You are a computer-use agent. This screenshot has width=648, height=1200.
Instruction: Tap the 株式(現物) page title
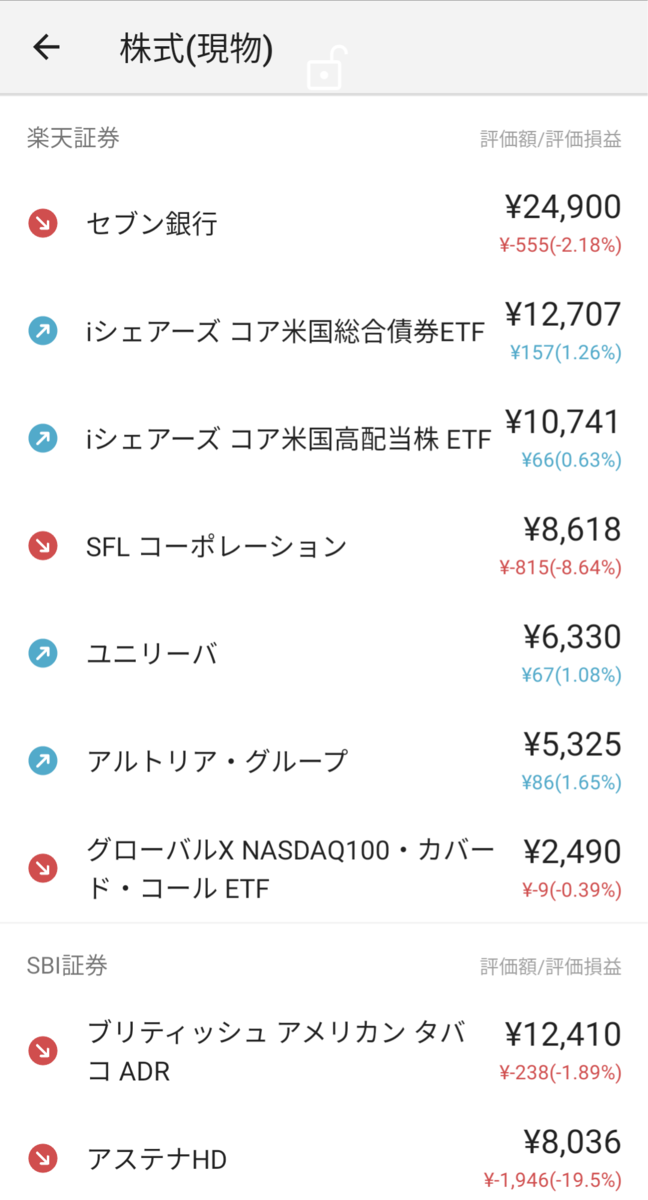(196, 48)
